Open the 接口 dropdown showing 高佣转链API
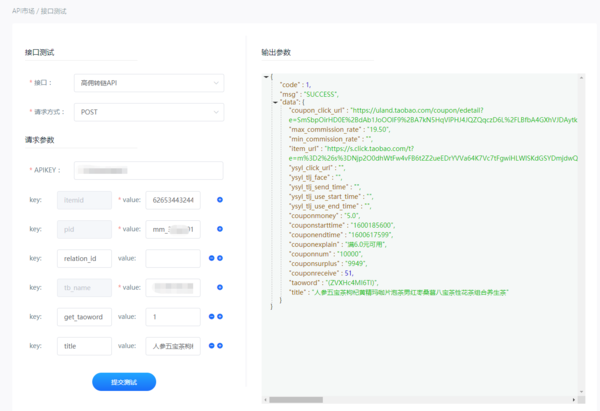The image size is (600, 411). pyautogui.click(x=148, y=83)
